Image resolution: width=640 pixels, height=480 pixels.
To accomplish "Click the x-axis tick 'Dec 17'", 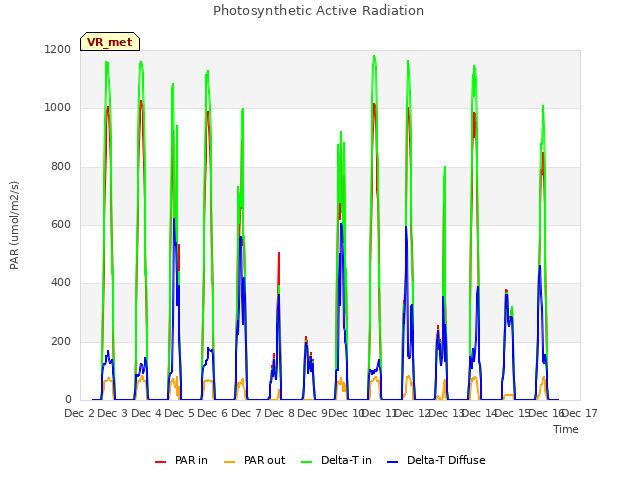I will click(580, 413).
